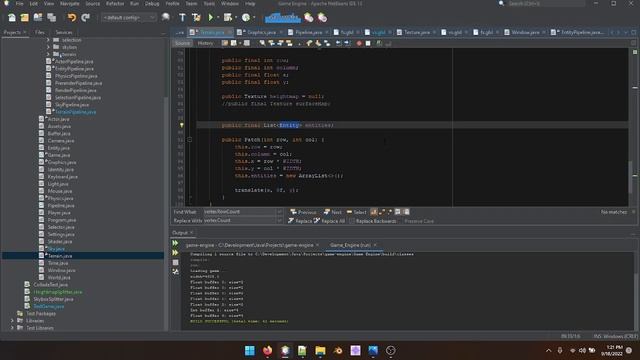640x360 pixels.
Task: Toggle Match Case in the find bar
Action: [x=374, y=212]
